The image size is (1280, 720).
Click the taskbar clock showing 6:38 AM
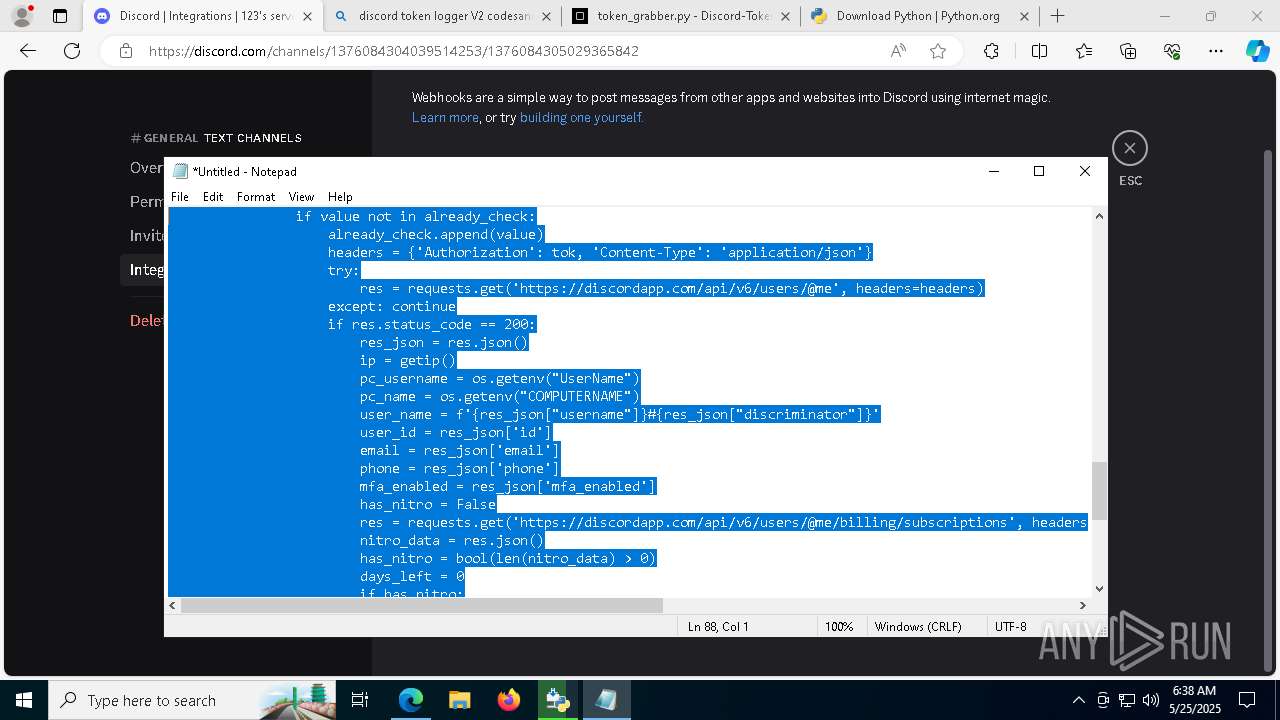pos(1193,700)
